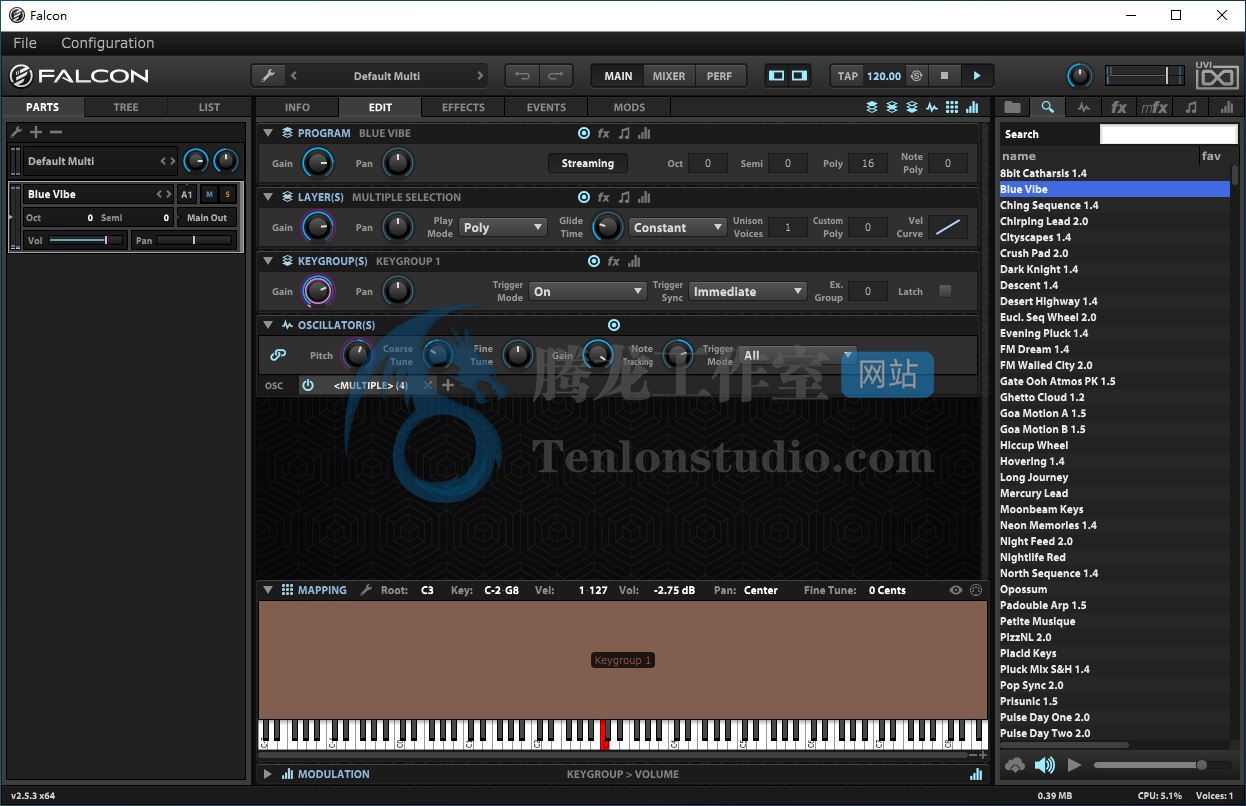Click the undo arrow in the top toolbar

(x=522, y=76)
